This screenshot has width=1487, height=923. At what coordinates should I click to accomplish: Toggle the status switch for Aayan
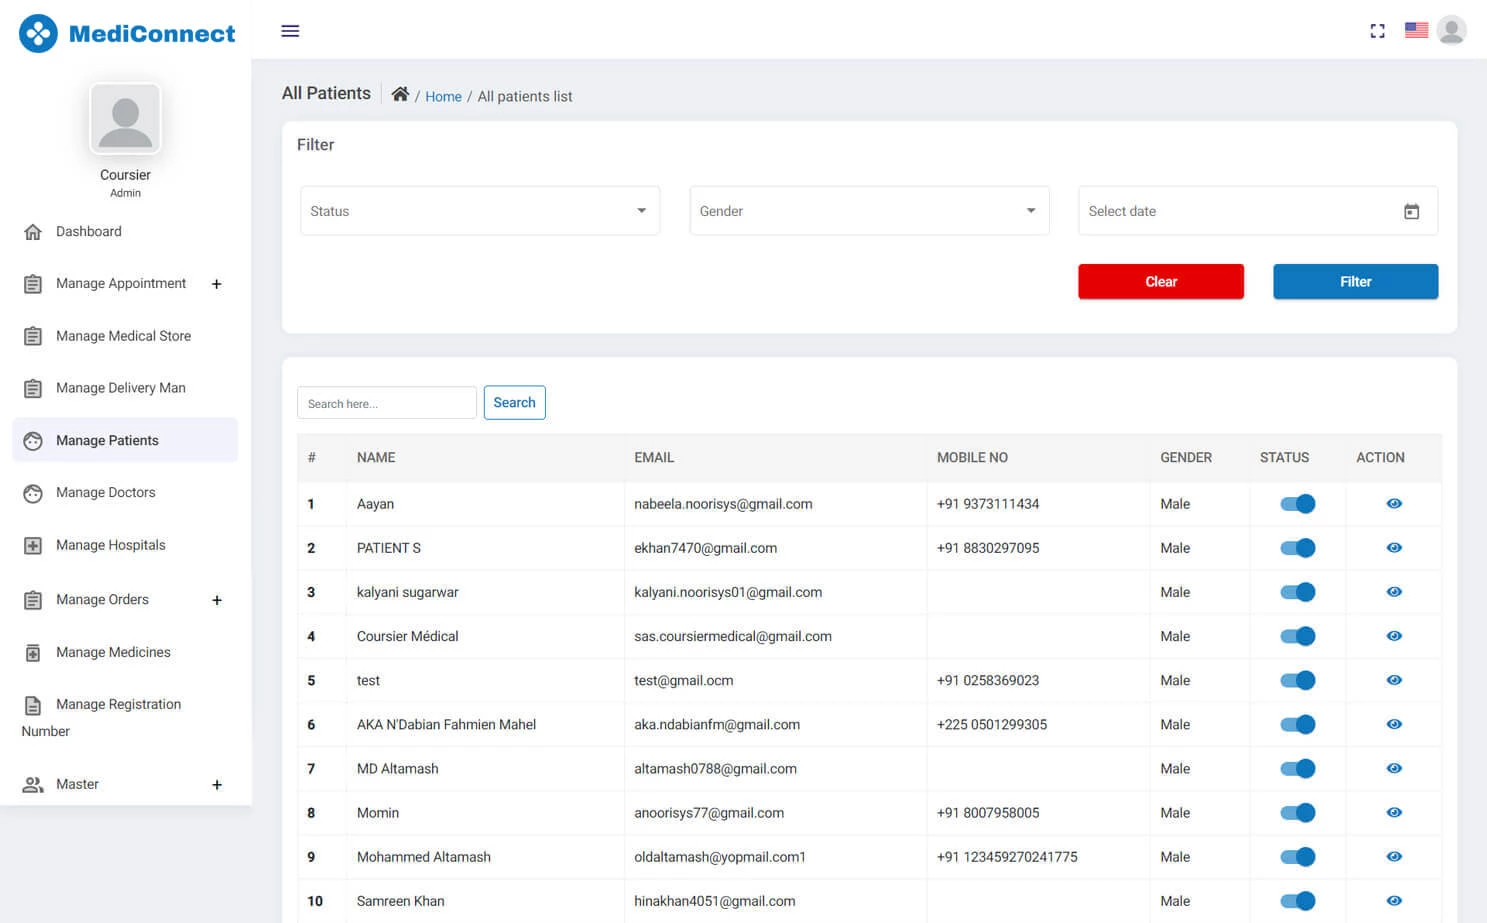point(1297,504)
